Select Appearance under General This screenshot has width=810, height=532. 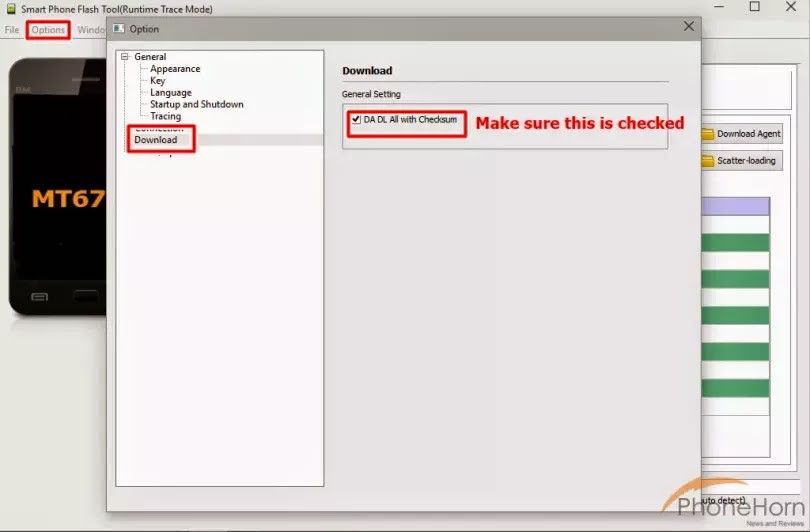(x=175, y=69)
